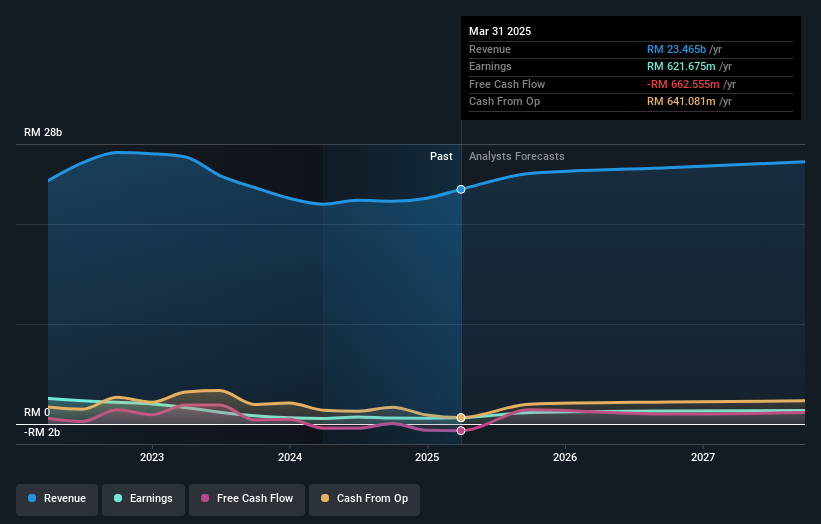Click the 2025 x-axis label
The width and height of the screenshot is (821, 524).
point(427,458)
